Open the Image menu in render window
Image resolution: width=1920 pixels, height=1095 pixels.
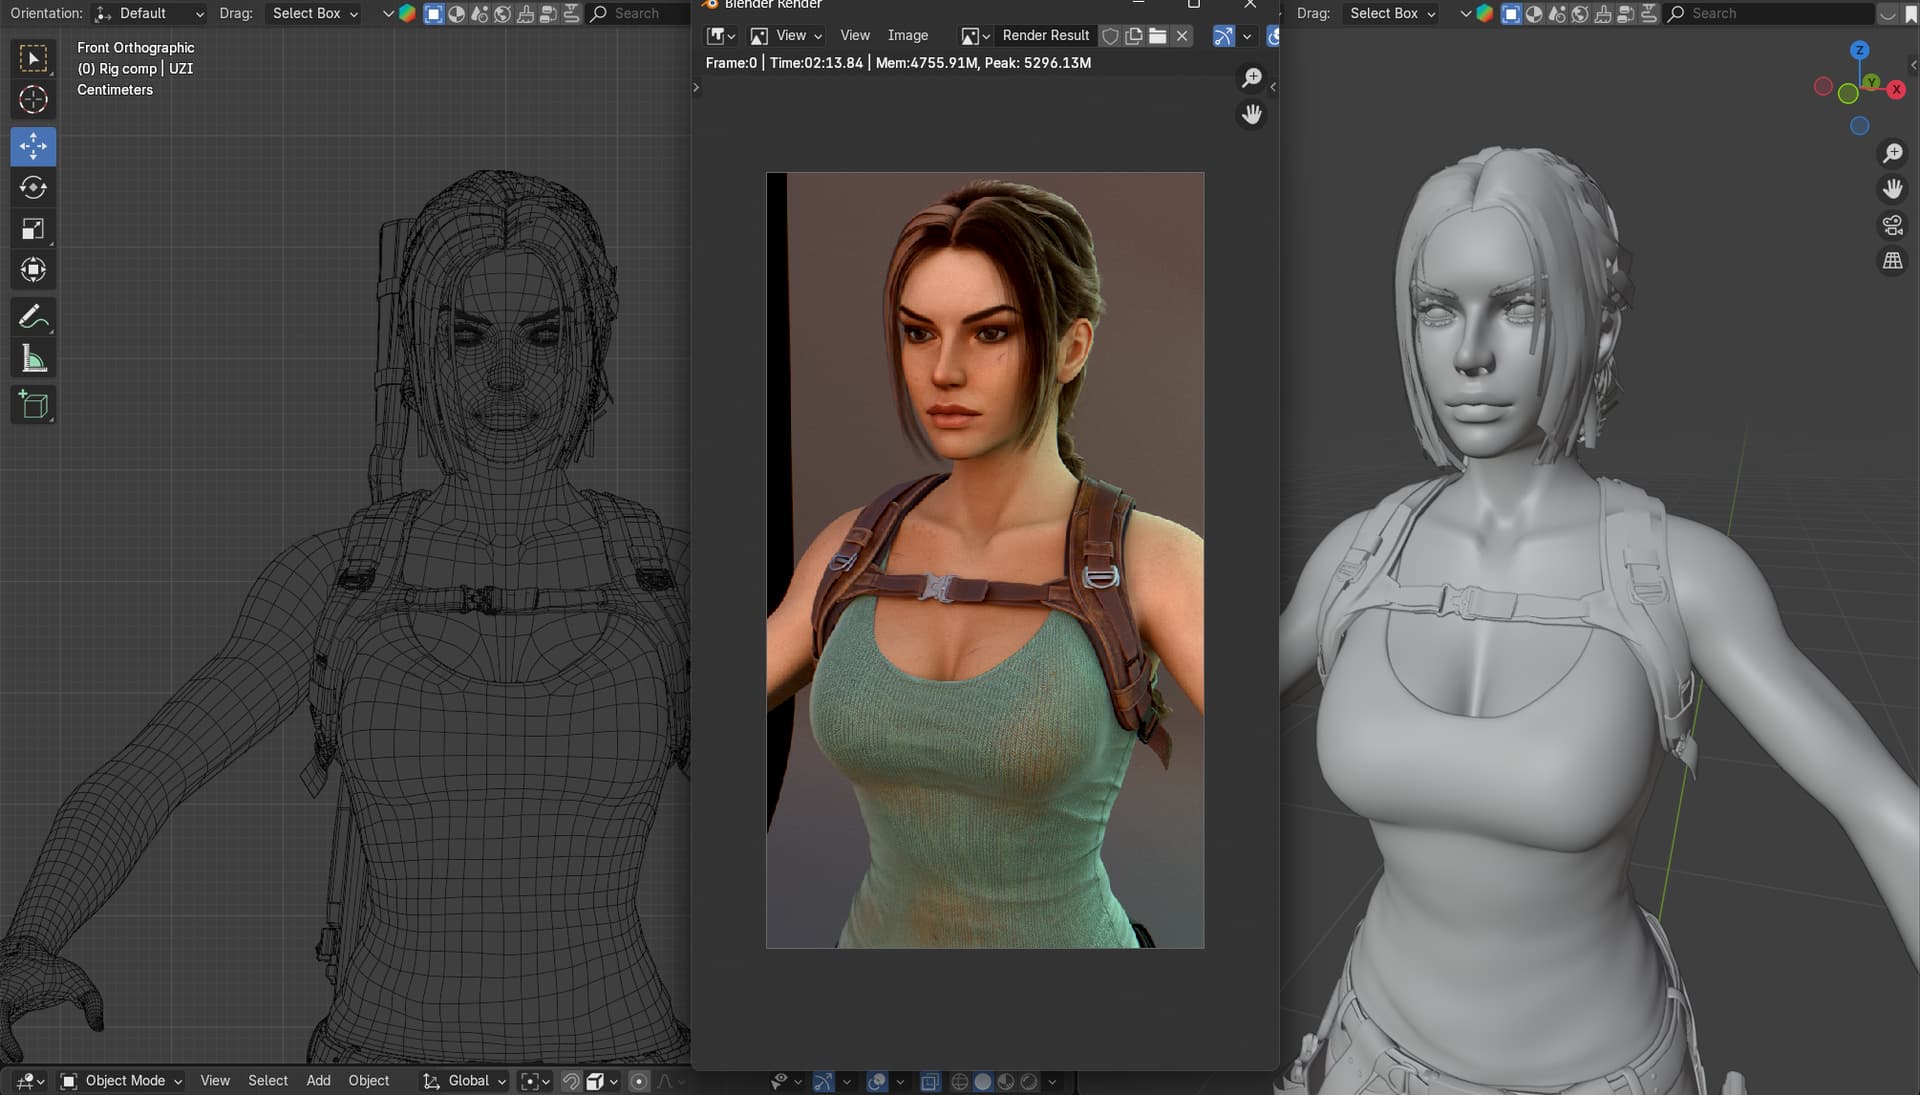907,35
